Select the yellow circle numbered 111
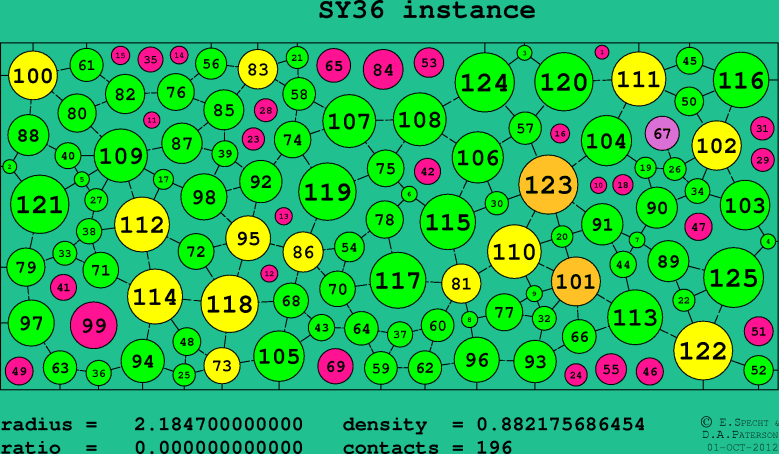 [x=638, y=79]
